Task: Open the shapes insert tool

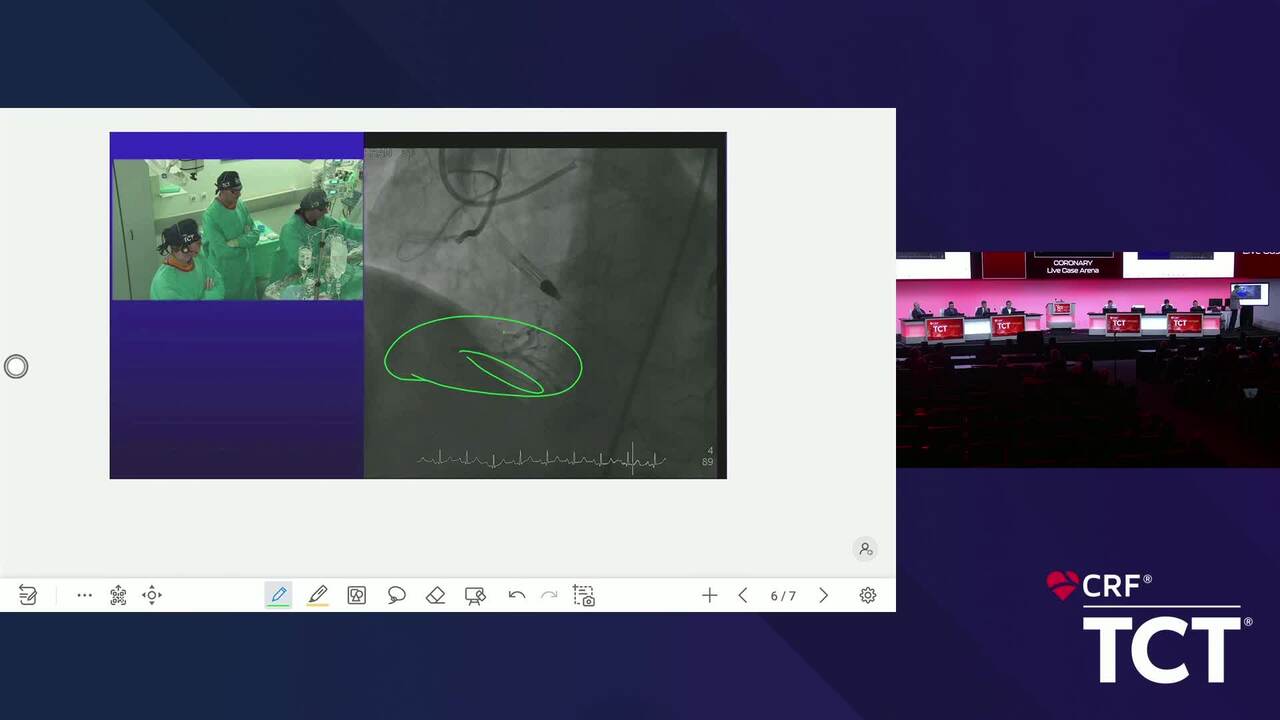Action: (356, 595)
